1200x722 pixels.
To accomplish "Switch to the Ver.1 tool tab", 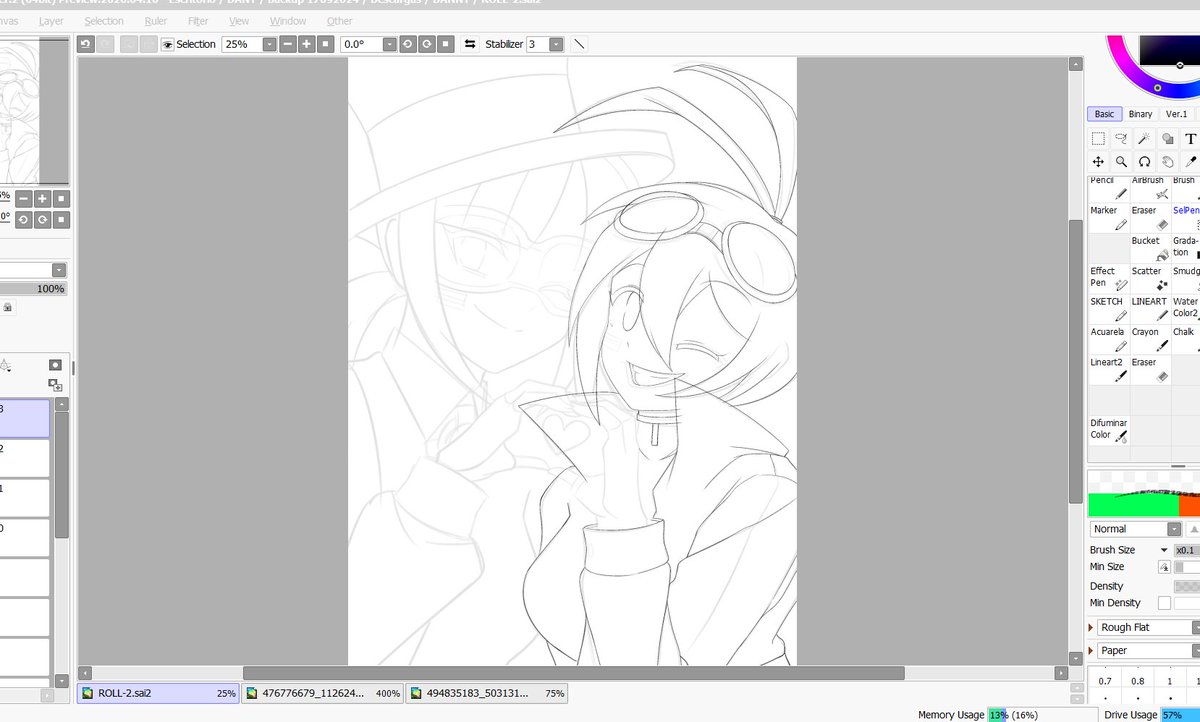I will (1176, 114).
